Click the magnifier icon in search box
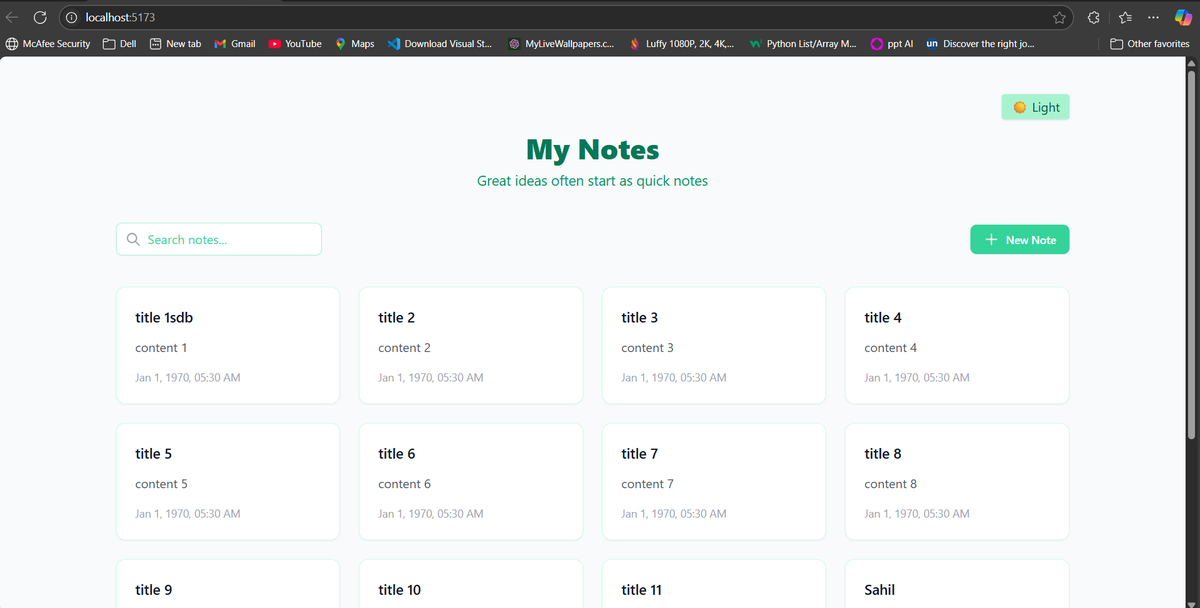 [x=133, y=239]
